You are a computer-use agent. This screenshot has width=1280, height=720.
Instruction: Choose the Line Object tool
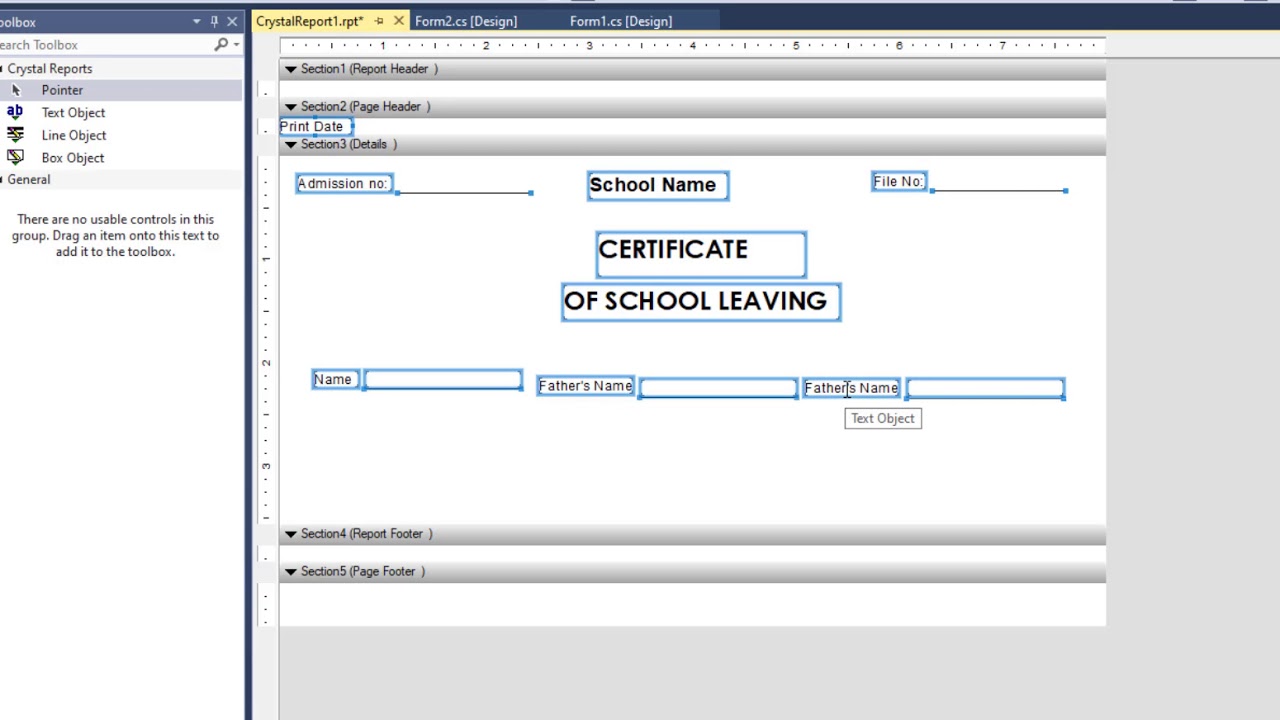(x=74, y=135)
